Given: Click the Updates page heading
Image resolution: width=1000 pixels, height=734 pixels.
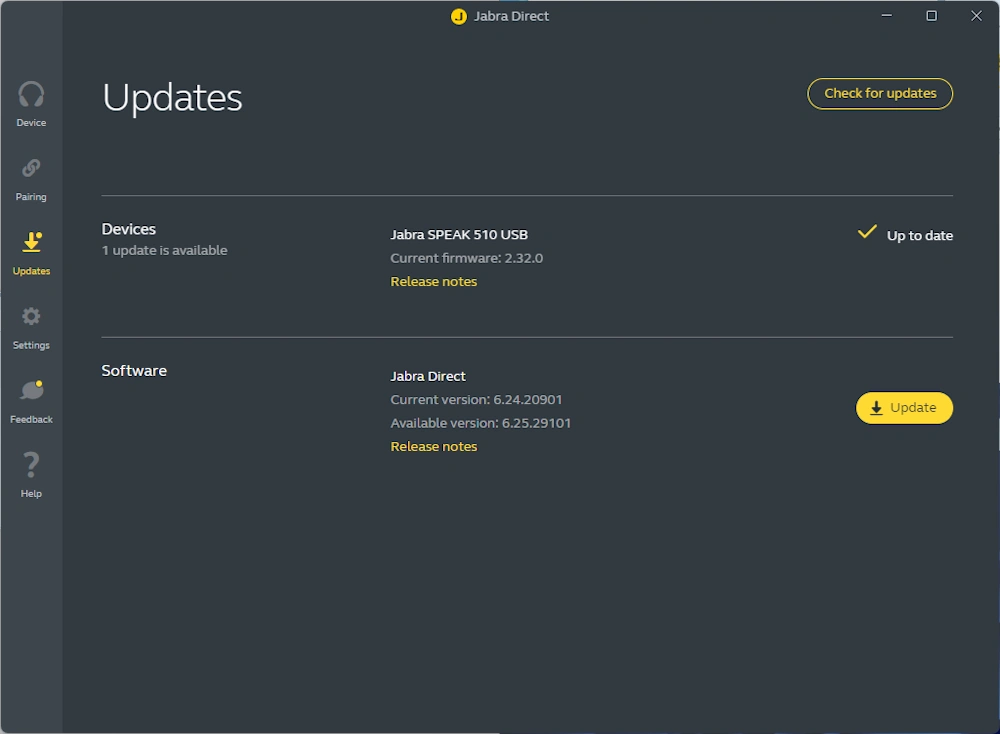Looking at the screenshot, I should 172,98.
